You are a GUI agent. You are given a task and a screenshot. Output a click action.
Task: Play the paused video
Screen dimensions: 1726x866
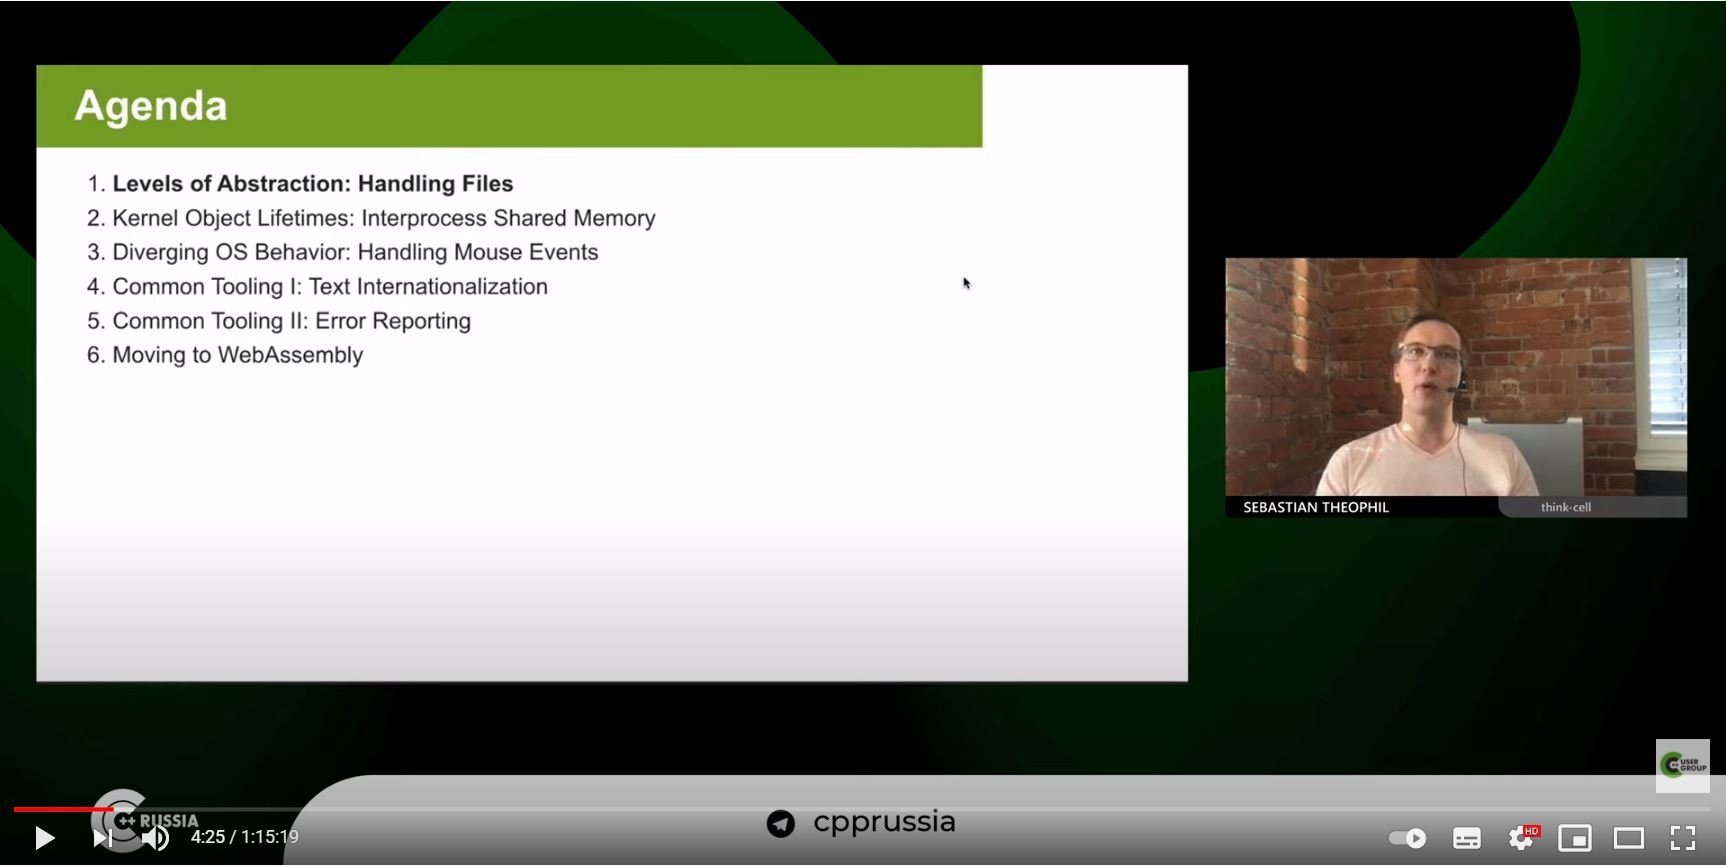click(44, 838)
